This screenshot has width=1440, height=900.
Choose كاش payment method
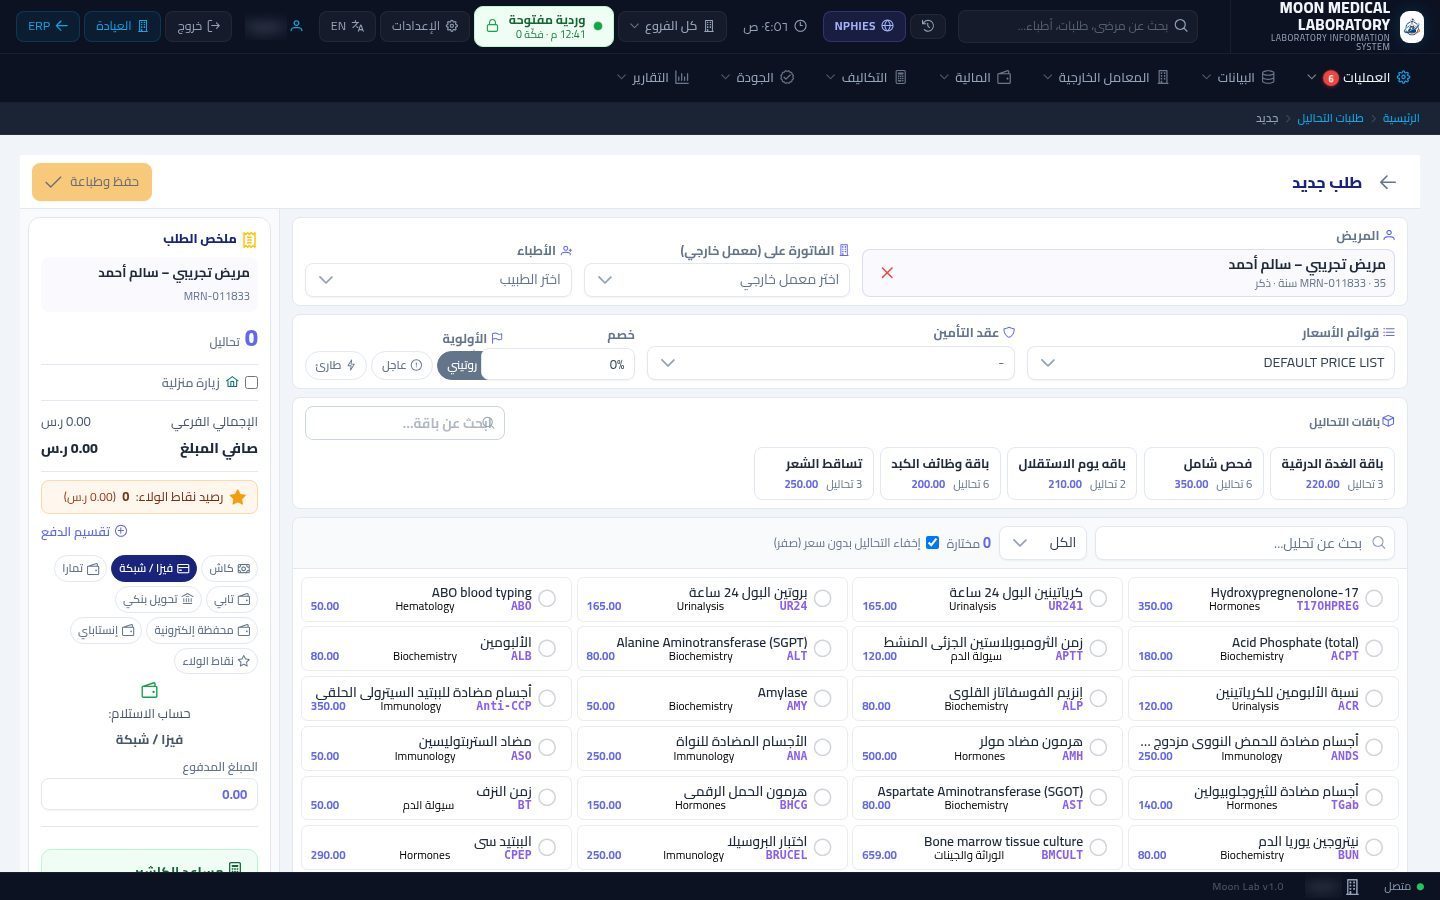click(229, 568)
